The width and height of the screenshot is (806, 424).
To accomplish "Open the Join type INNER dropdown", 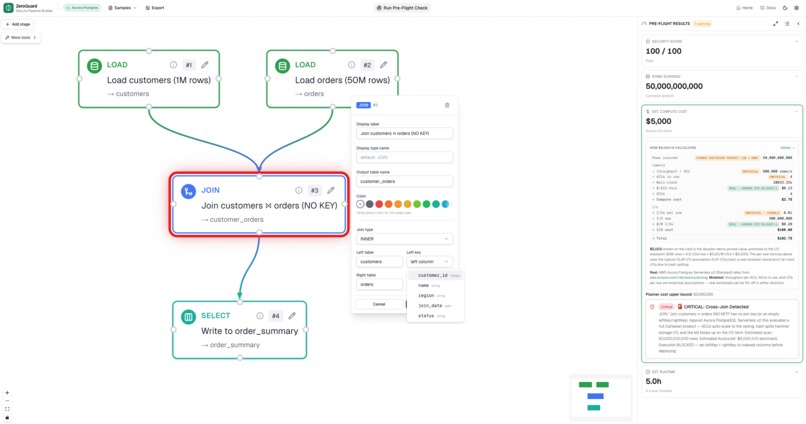I will 405,239.
